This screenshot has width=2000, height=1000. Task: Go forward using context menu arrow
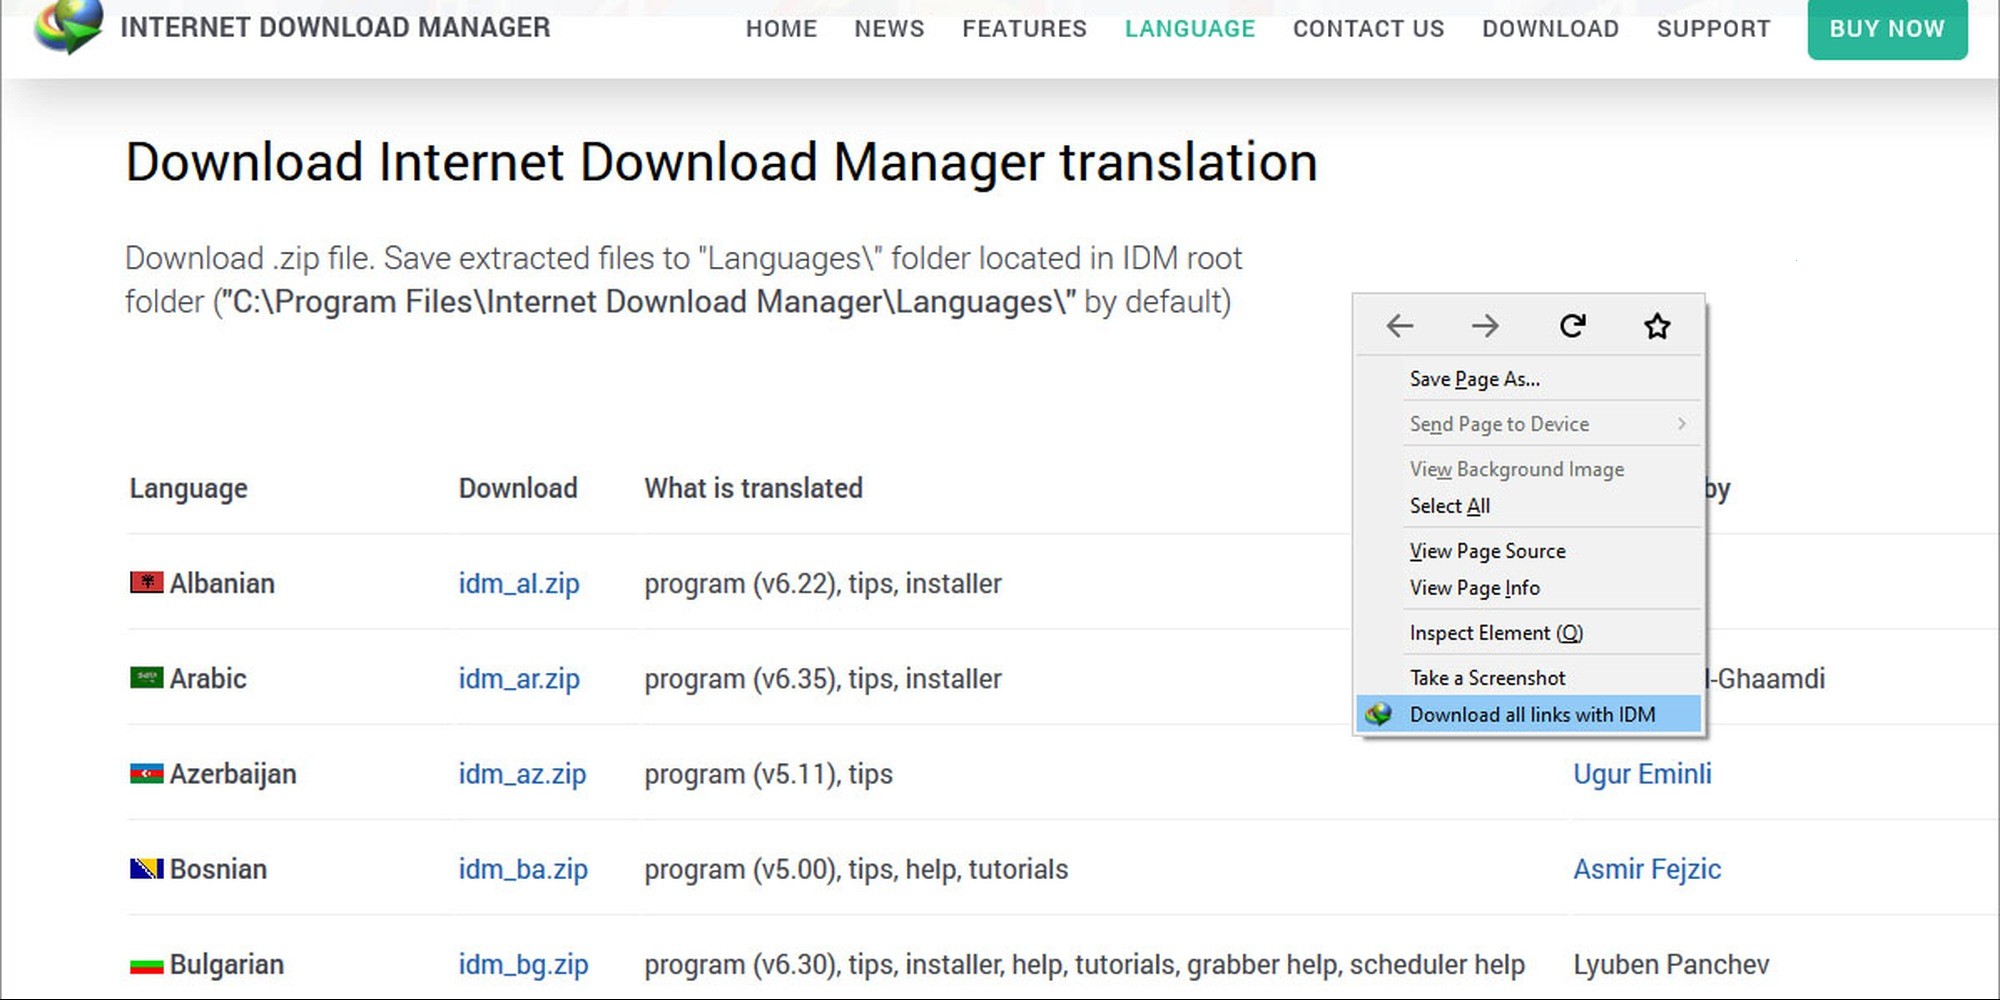tap(1486, 325)
